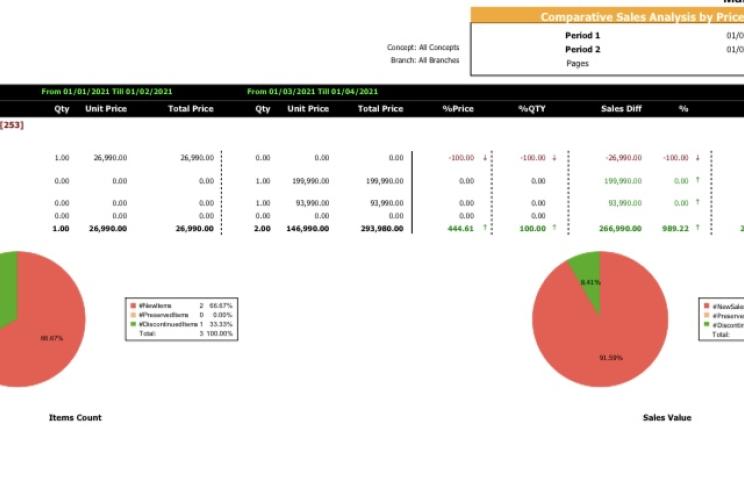
Task: Click Concept: All Concepts text
Action: coord(423,47)
